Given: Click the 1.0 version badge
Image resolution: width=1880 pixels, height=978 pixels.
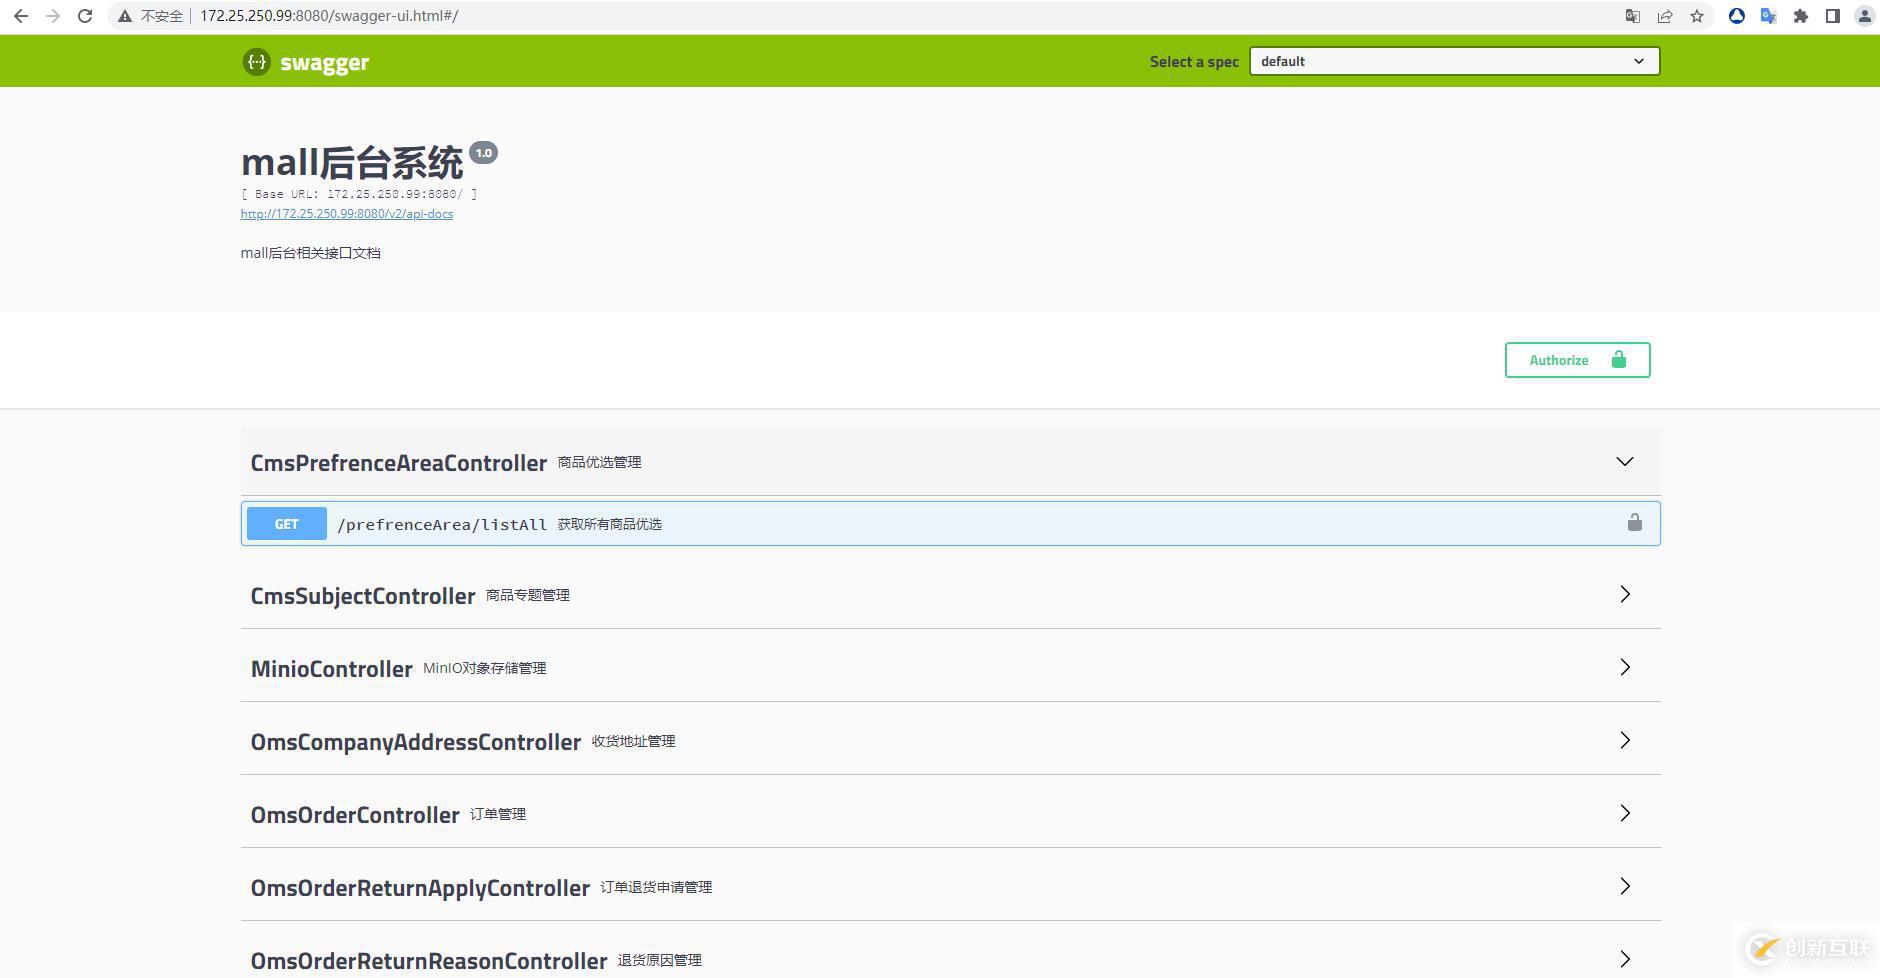Looking at the screenshot, I should (x=484, y=153).
